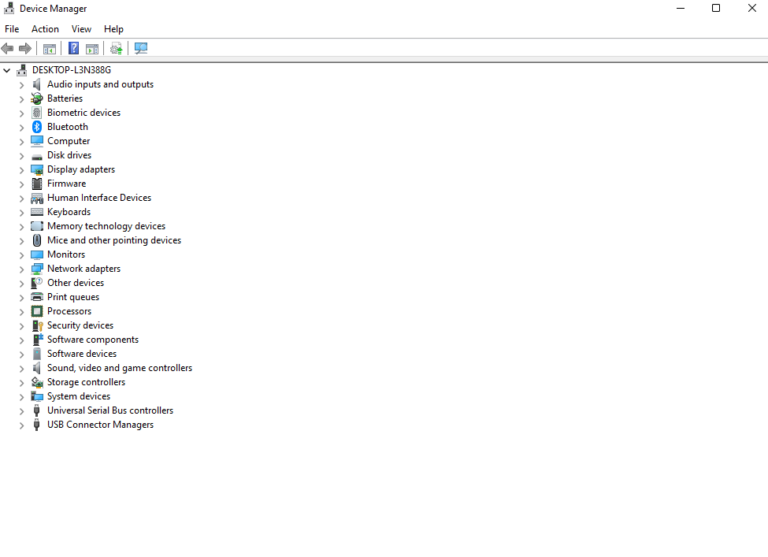Click the Scan for hardware changes toolbar icon
The image size is (768, 557).
click(x=141, y=48)
